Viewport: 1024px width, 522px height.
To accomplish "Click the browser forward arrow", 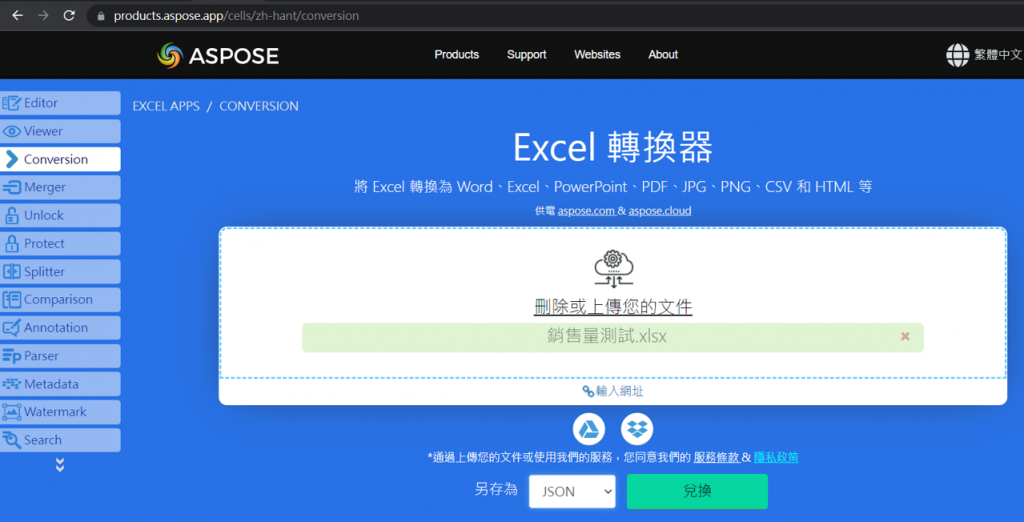I will click(x=43, y=16).
